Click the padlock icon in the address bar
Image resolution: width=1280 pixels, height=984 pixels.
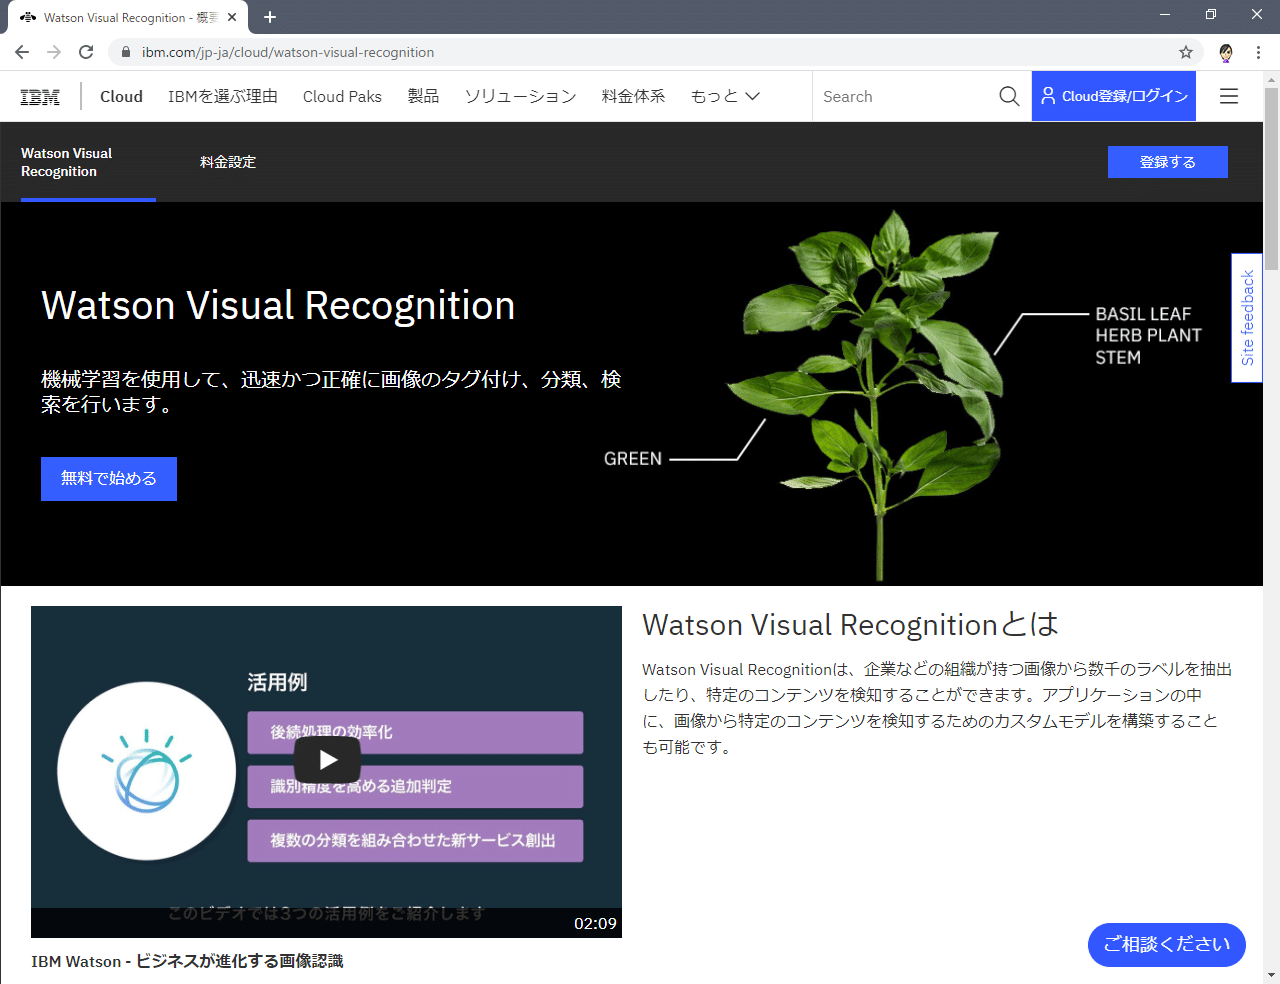pyautogui.click(x=125, y=52)
